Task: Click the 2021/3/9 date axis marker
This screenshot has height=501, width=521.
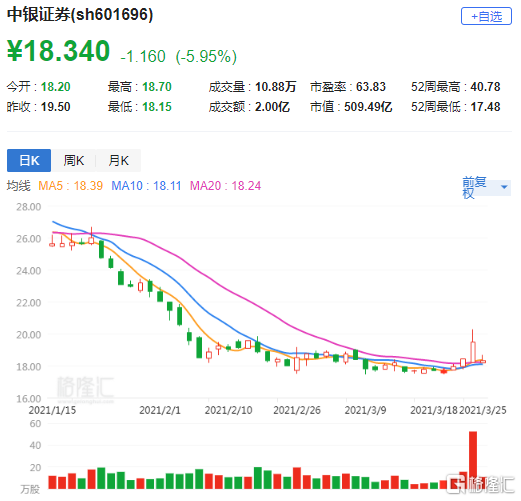Action: [x=365, y=410]
